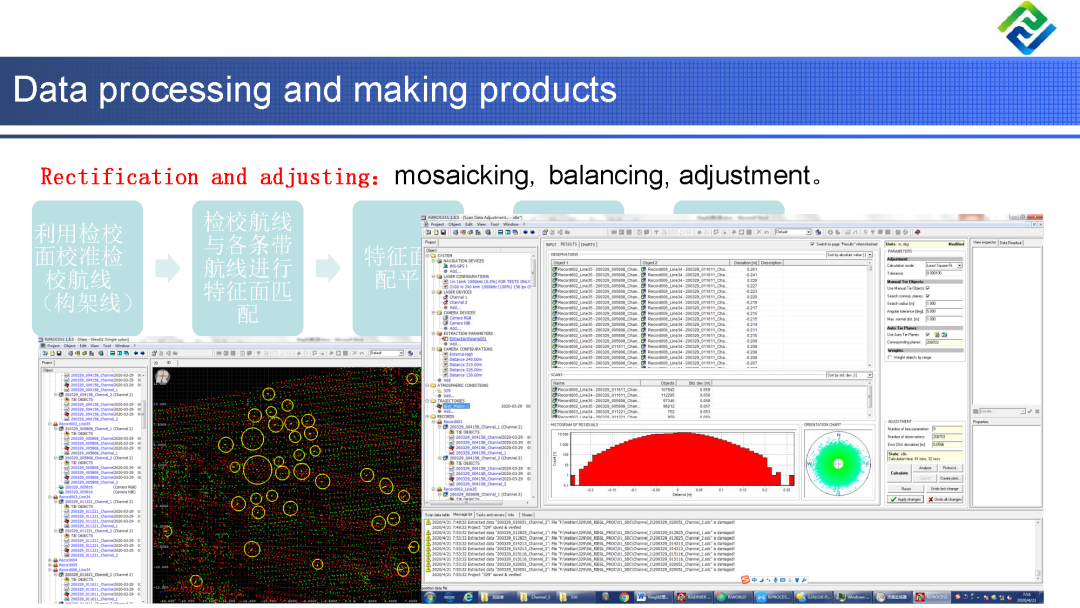Toggle Use Auto Tie Planes checkbox
The width and height of the screenshot is (1080, 608).
coord(928,335)
